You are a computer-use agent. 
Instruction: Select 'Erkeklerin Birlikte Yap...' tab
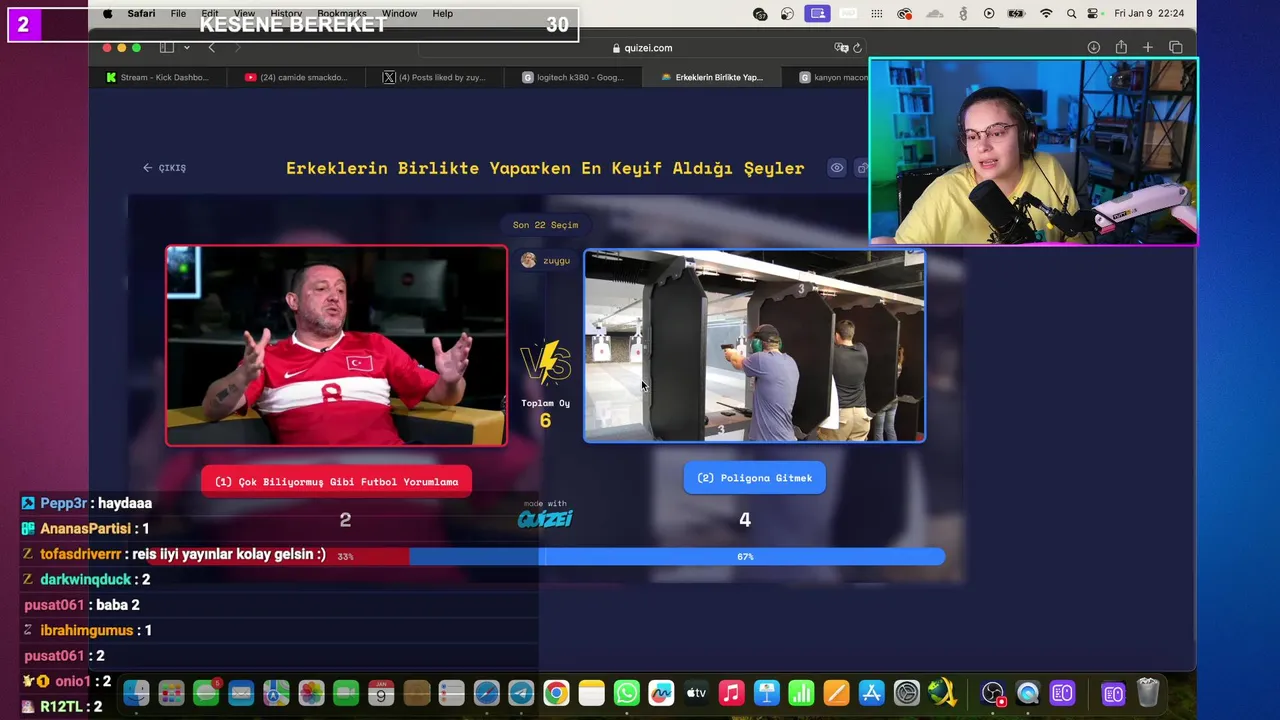pos(712,77)
